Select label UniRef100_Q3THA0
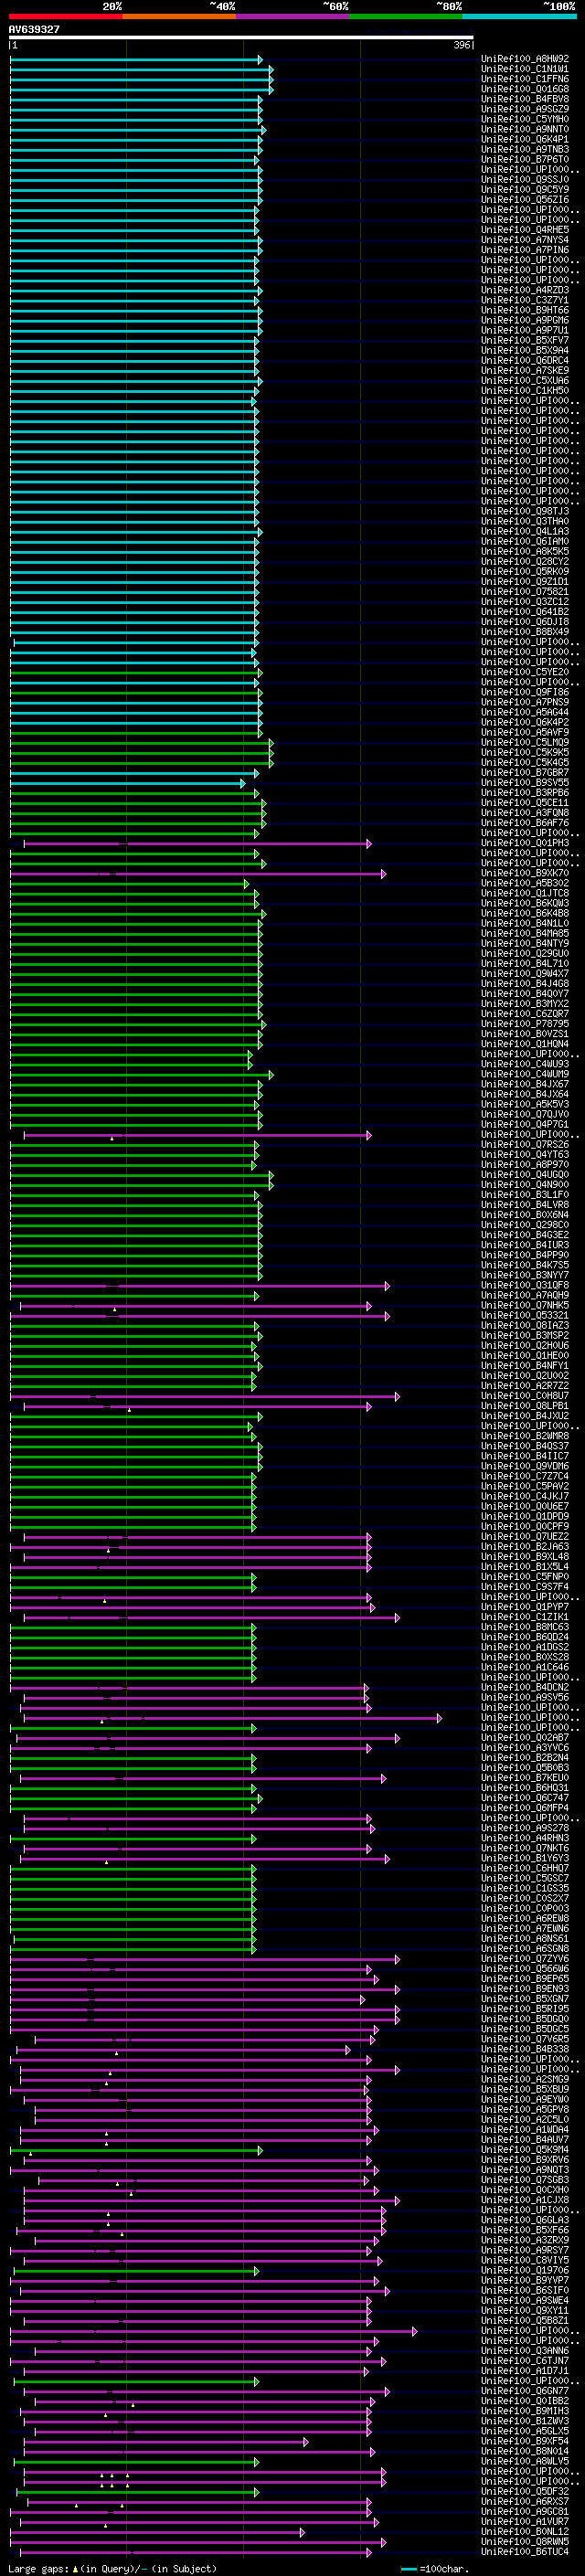The image size is (585, 2576). click(525, 521)
